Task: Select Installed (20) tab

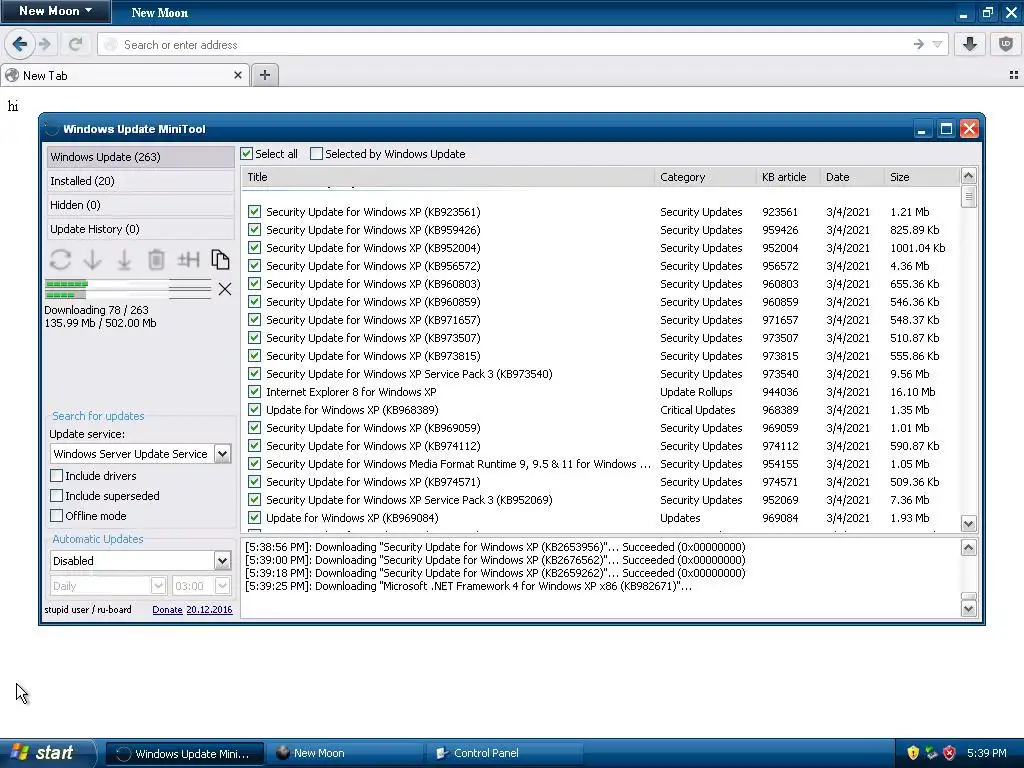Action: point(140,181)
